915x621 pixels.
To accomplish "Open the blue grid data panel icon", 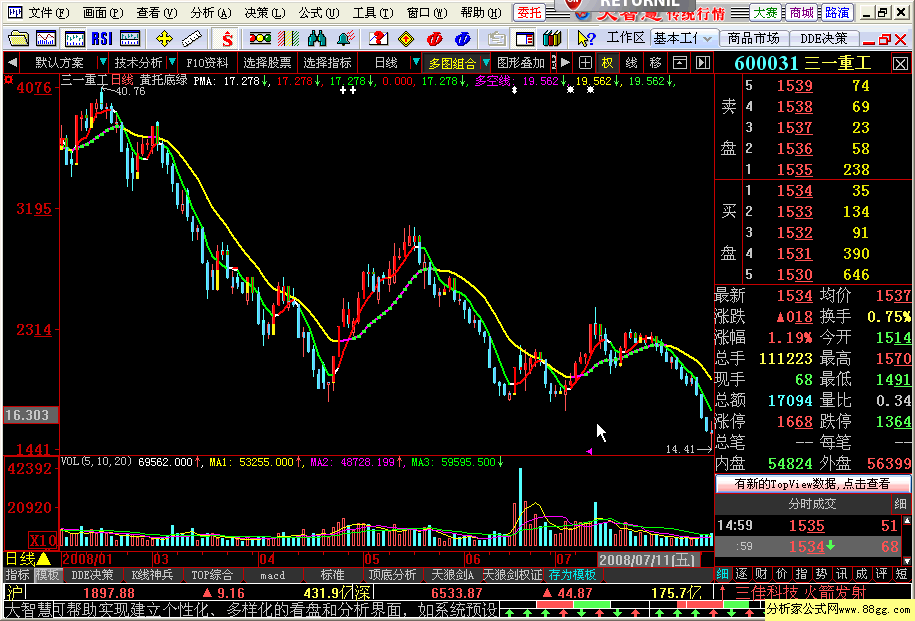I will pos(130,39).
